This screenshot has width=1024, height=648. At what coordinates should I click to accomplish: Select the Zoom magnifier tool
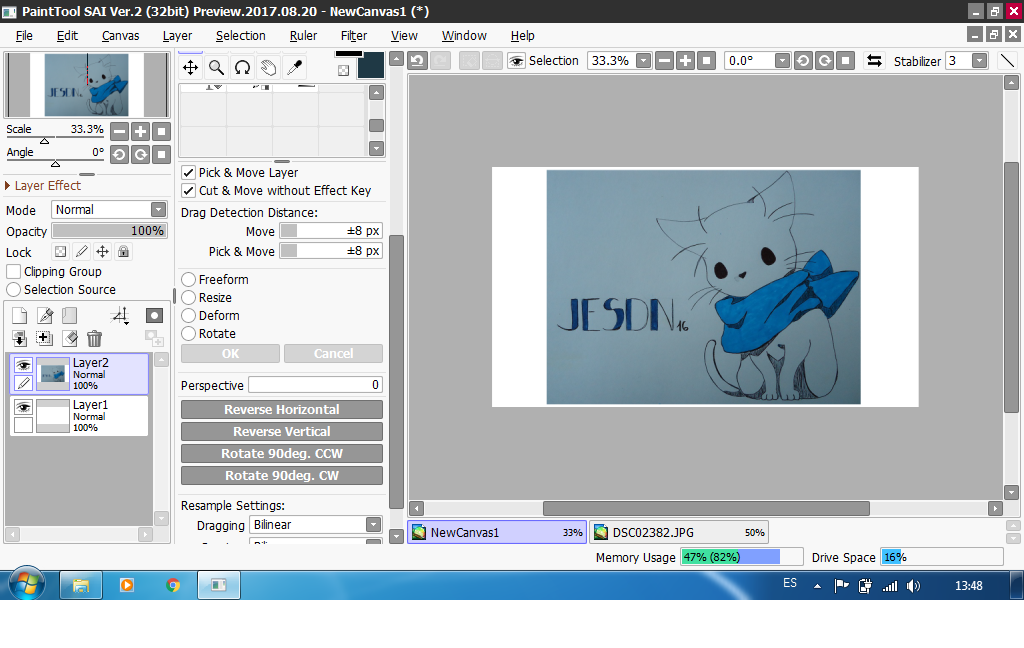pos(216,68)
